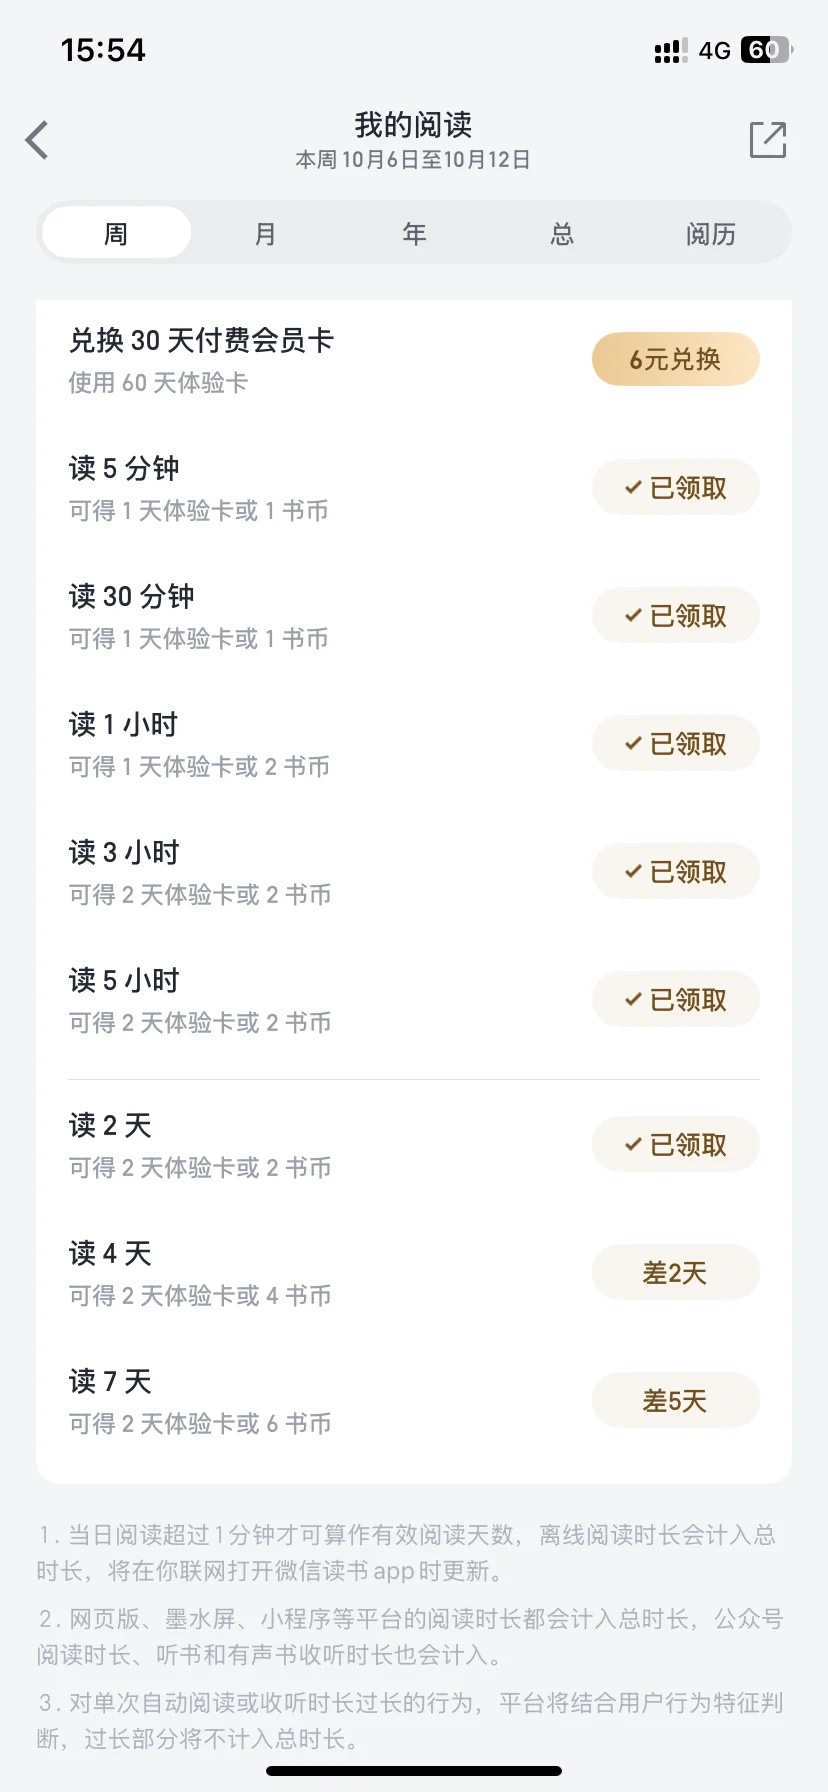Tap the 差2天 button
This screenshot has width=828, height=1792.
pyautogui.click(x=675, y=1273)
